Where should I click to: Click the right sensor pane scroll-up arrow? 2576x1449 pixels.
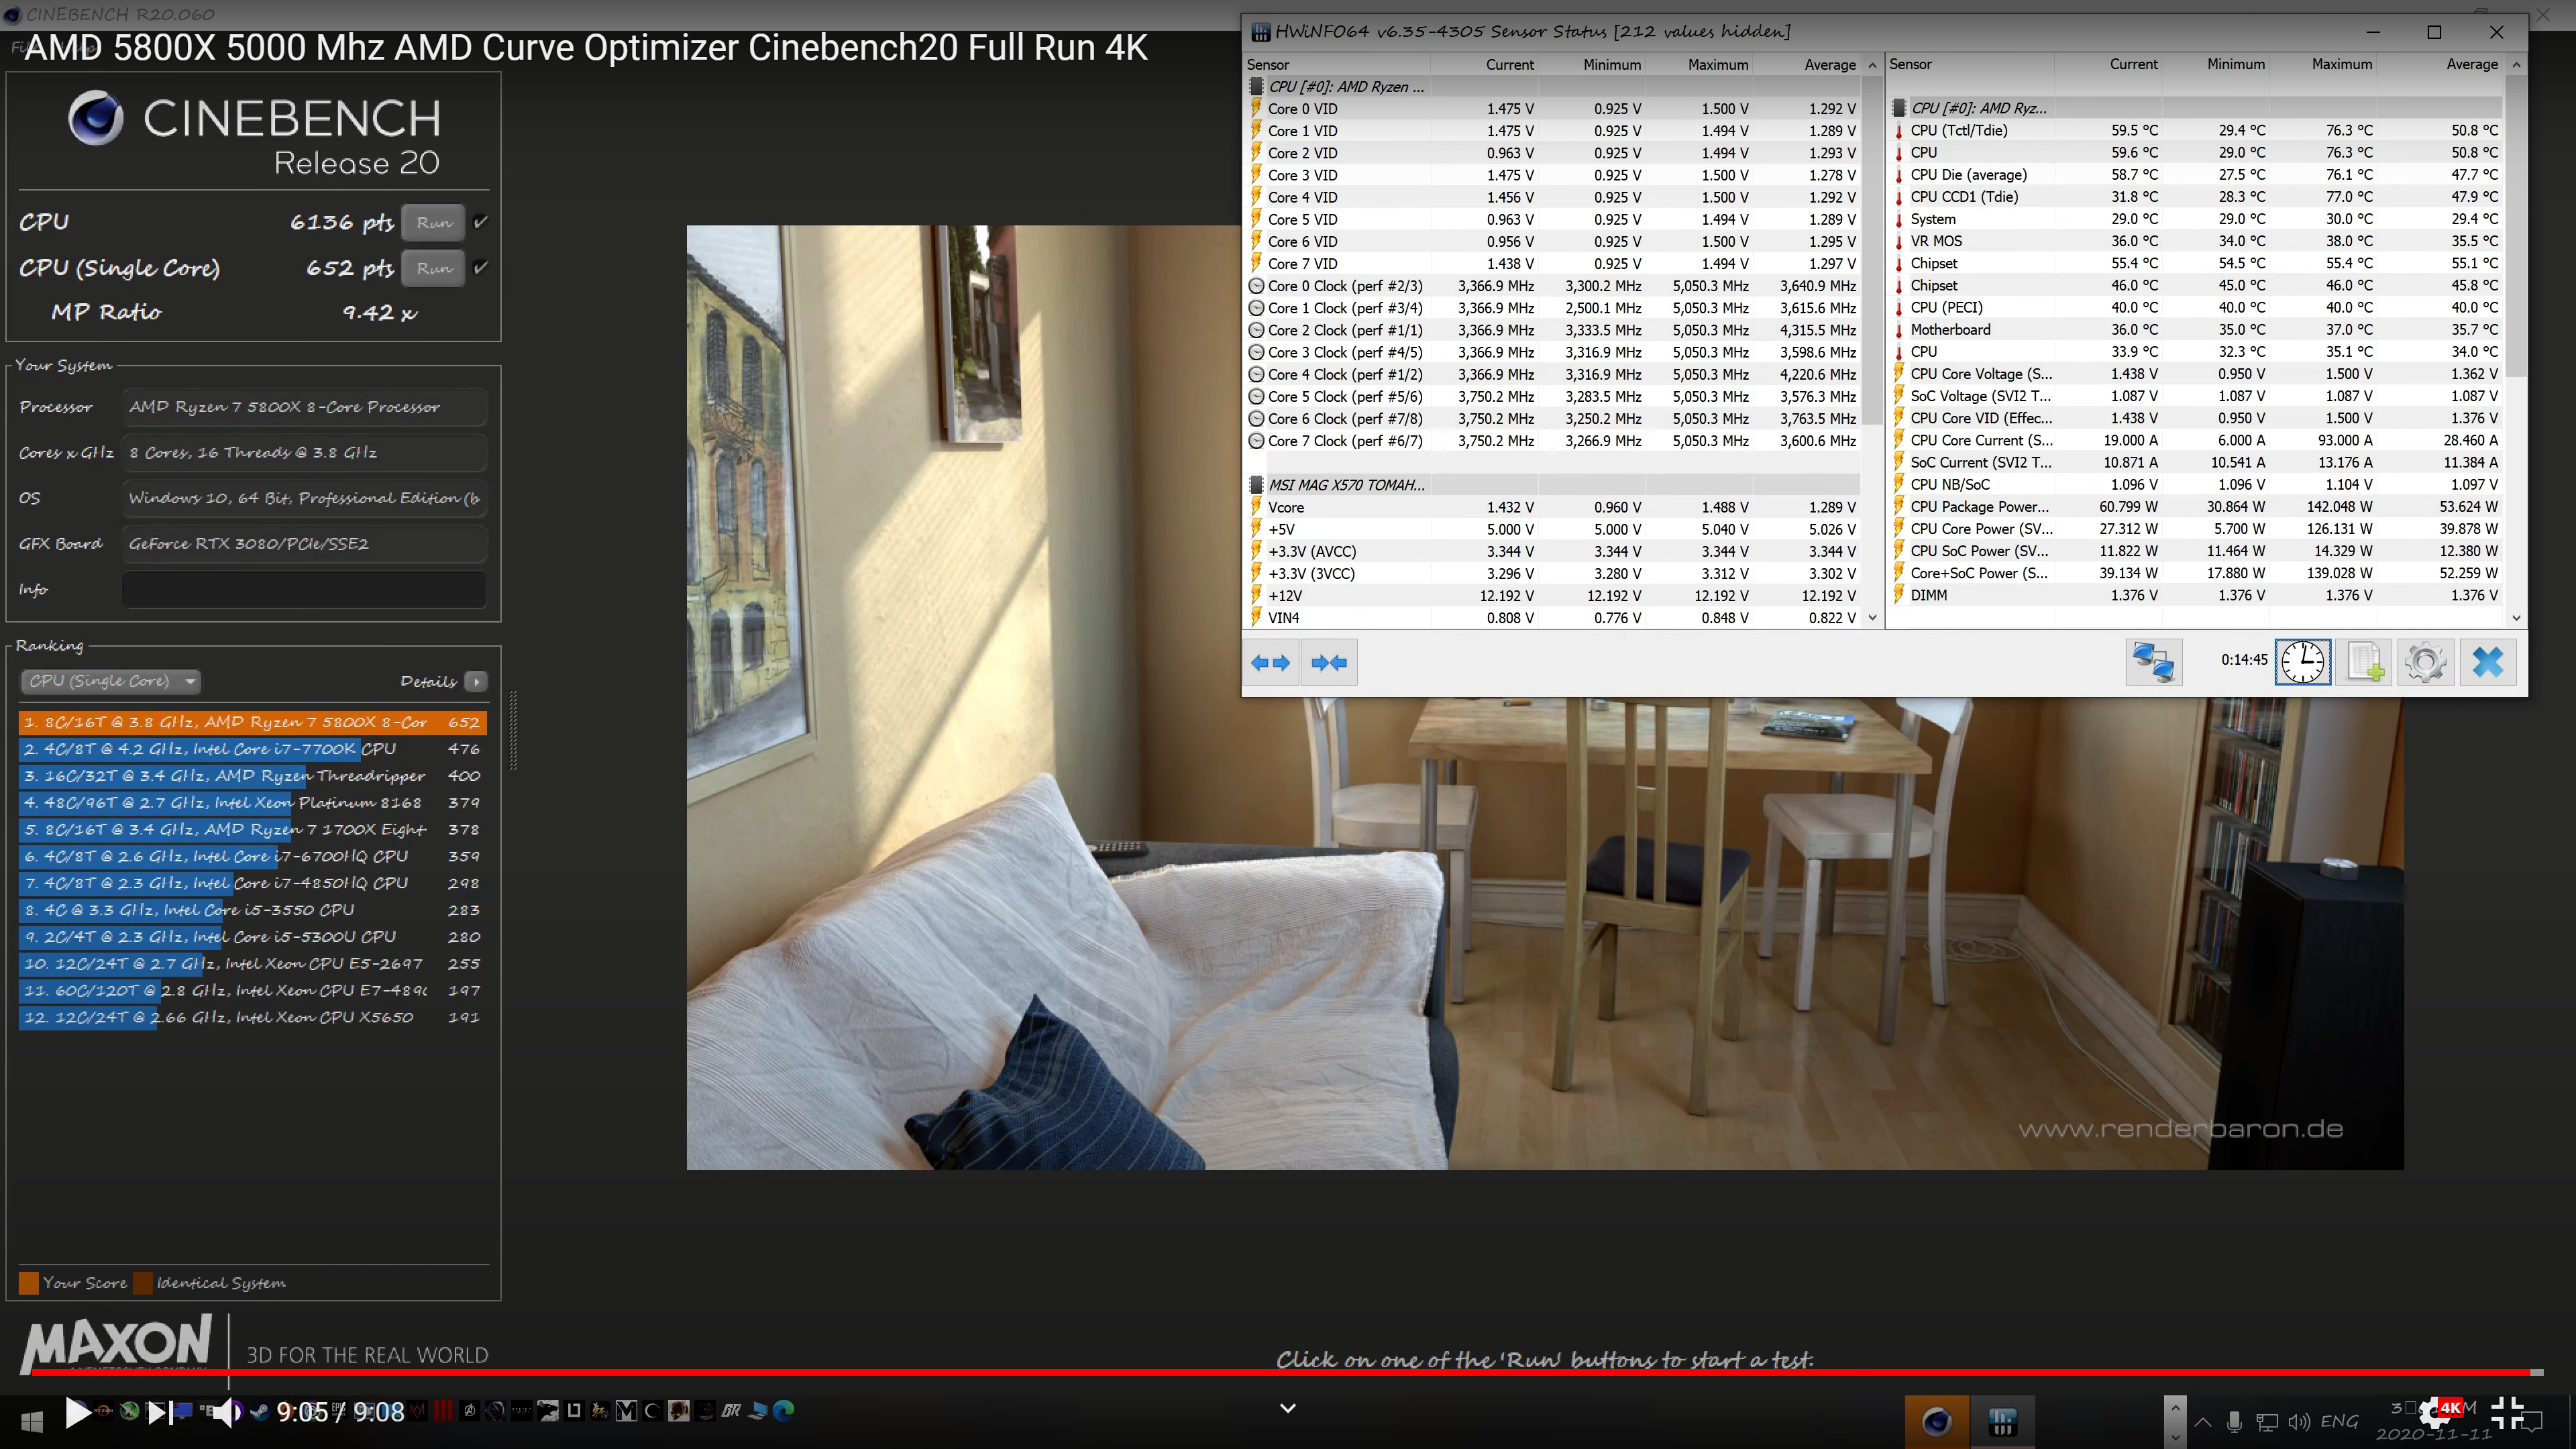[2516, 65]
